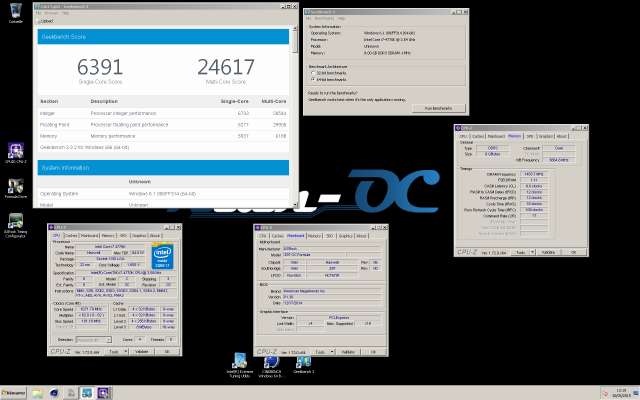Viewport: 640px width, 400px height.
Task: Click the taskbar clock
Action: pyautogui.click(x=621, y=393)
